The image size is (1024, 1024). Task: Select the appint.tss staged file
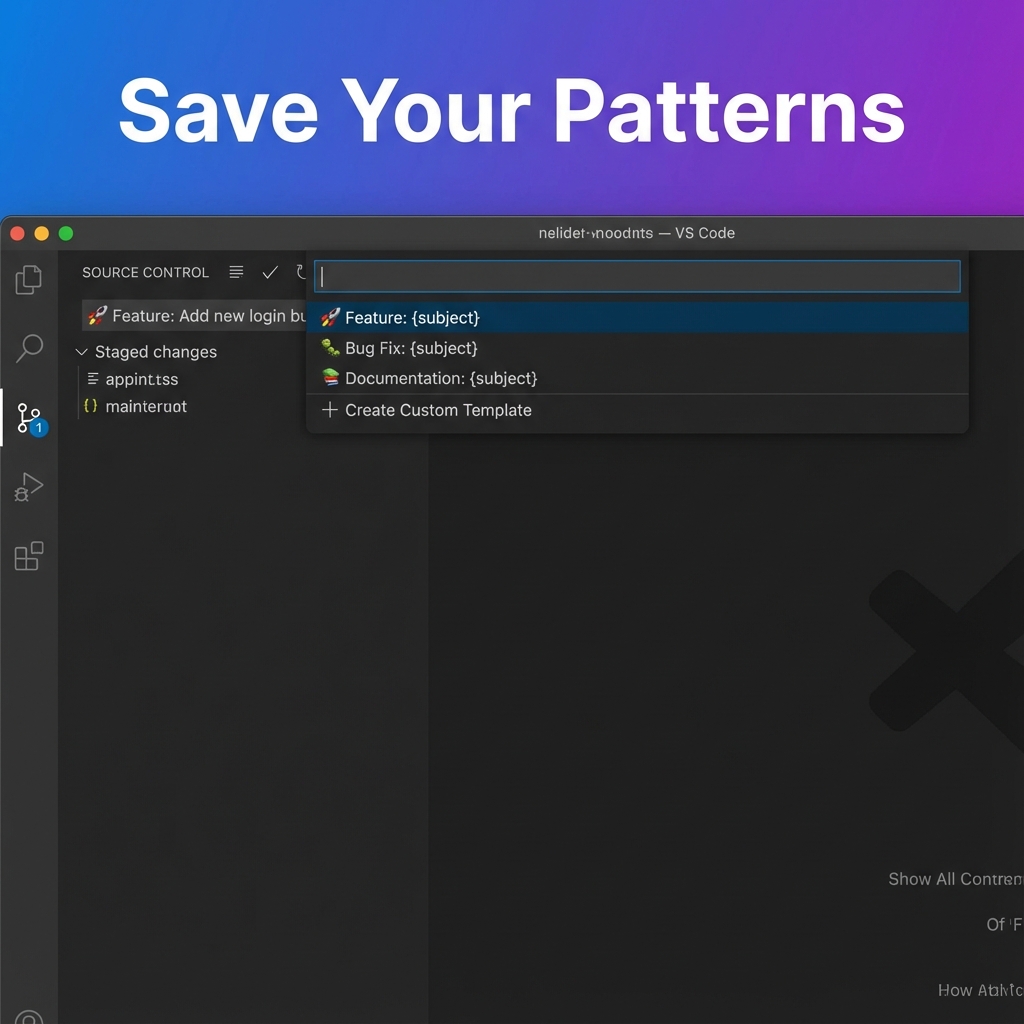(138, 379)
